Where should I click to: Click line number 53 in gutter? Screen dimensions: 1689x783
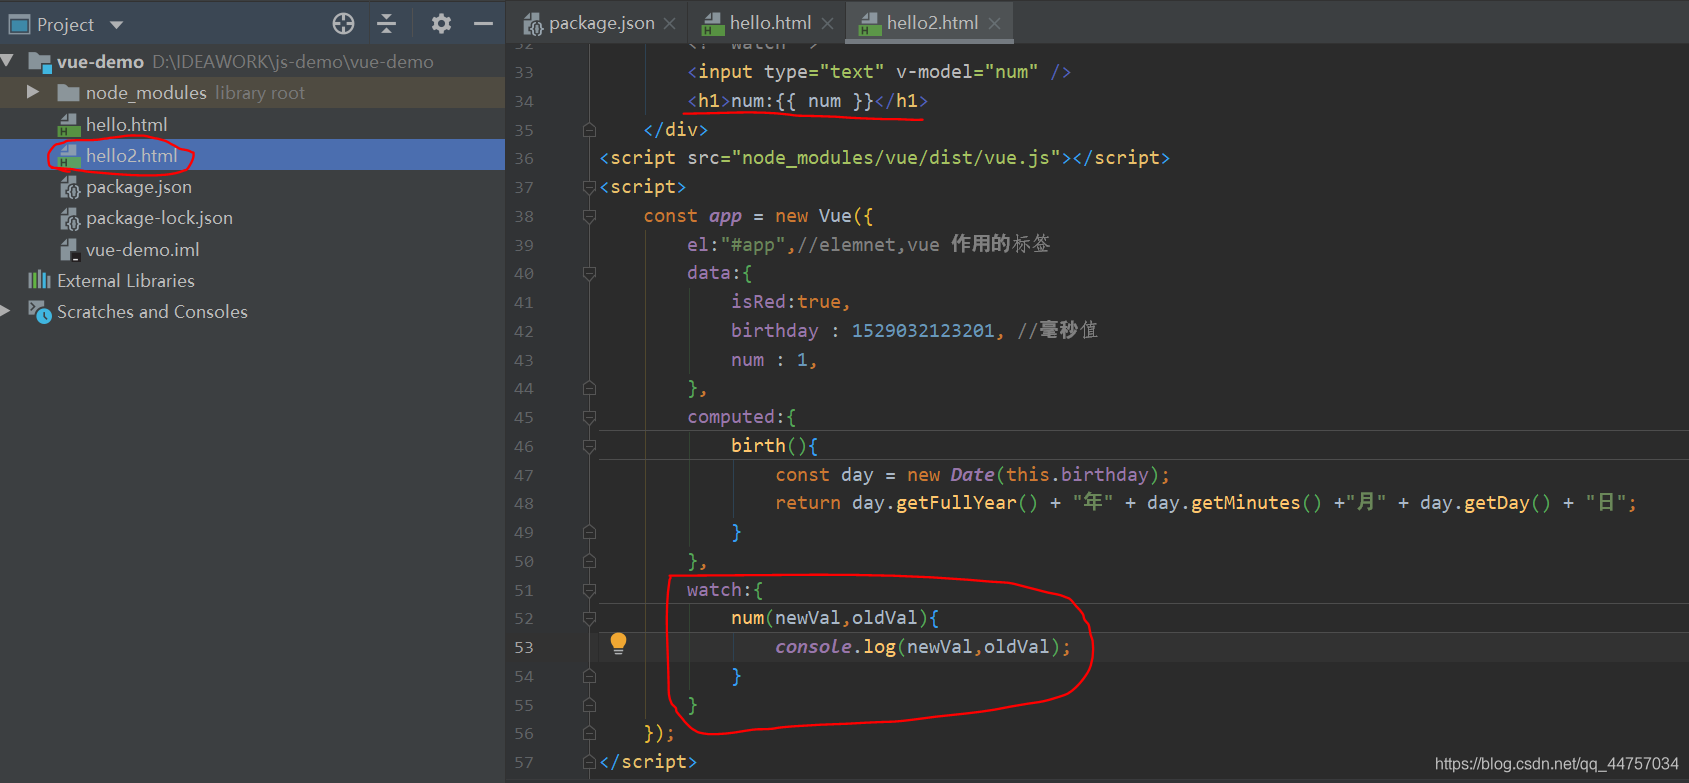pyautogui.click(x=524, y=647)
